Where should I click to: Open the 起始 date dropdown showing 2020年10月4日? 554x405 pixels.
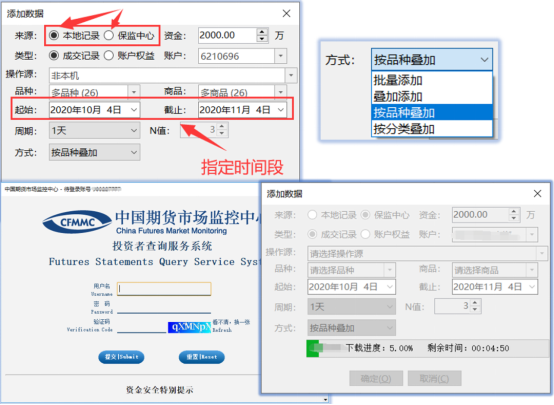coord(94,110)
